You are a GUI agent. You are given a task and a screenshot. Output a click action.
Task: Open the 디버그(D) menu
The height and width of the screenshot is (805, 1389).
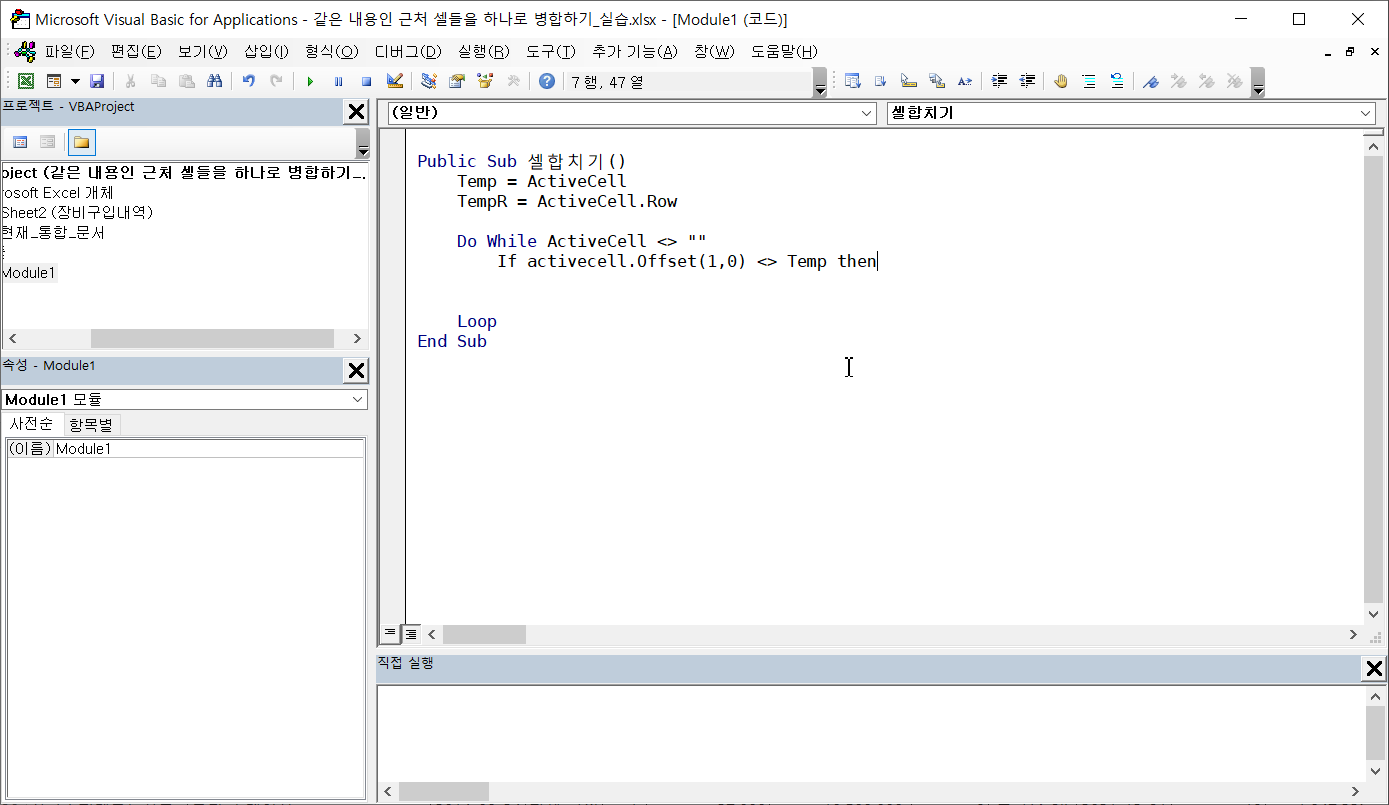(x=408, y=51)
